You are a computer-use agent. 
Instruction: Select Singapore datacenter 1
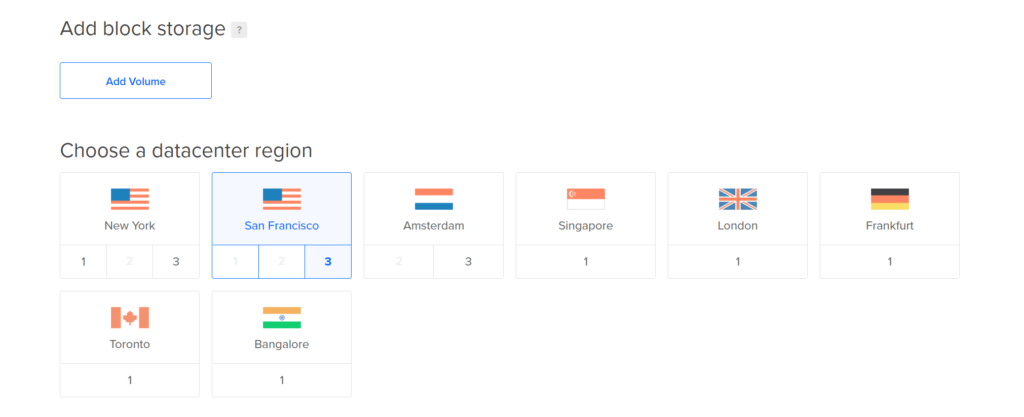tap(586, 262)
